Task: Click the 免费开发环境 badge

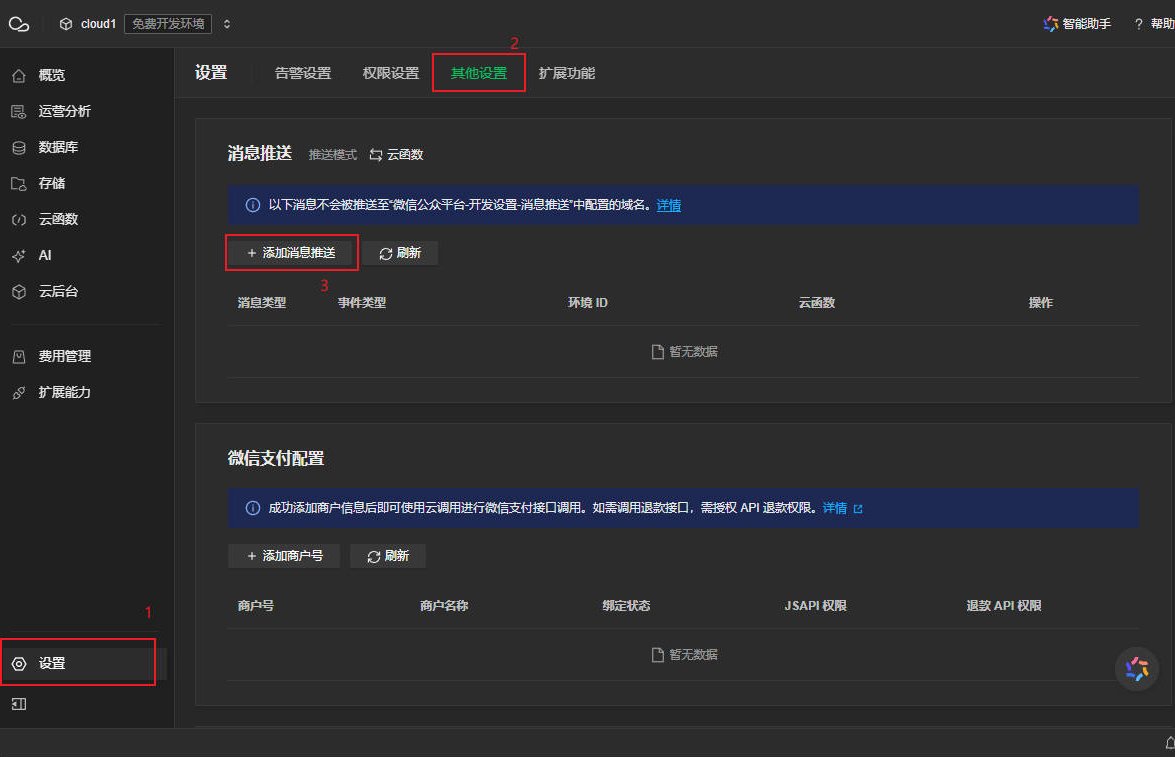Action: [x=168, y=24]
